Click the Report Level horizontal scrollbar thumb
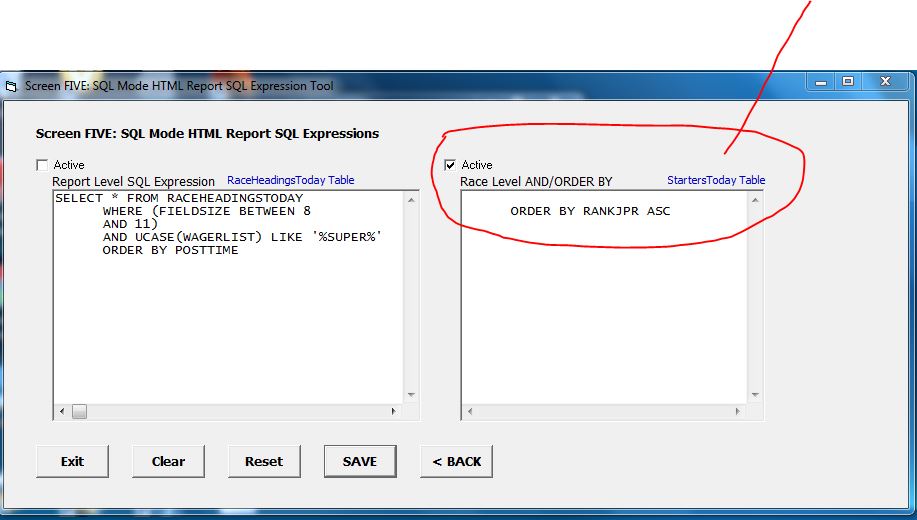 point(80,412)
